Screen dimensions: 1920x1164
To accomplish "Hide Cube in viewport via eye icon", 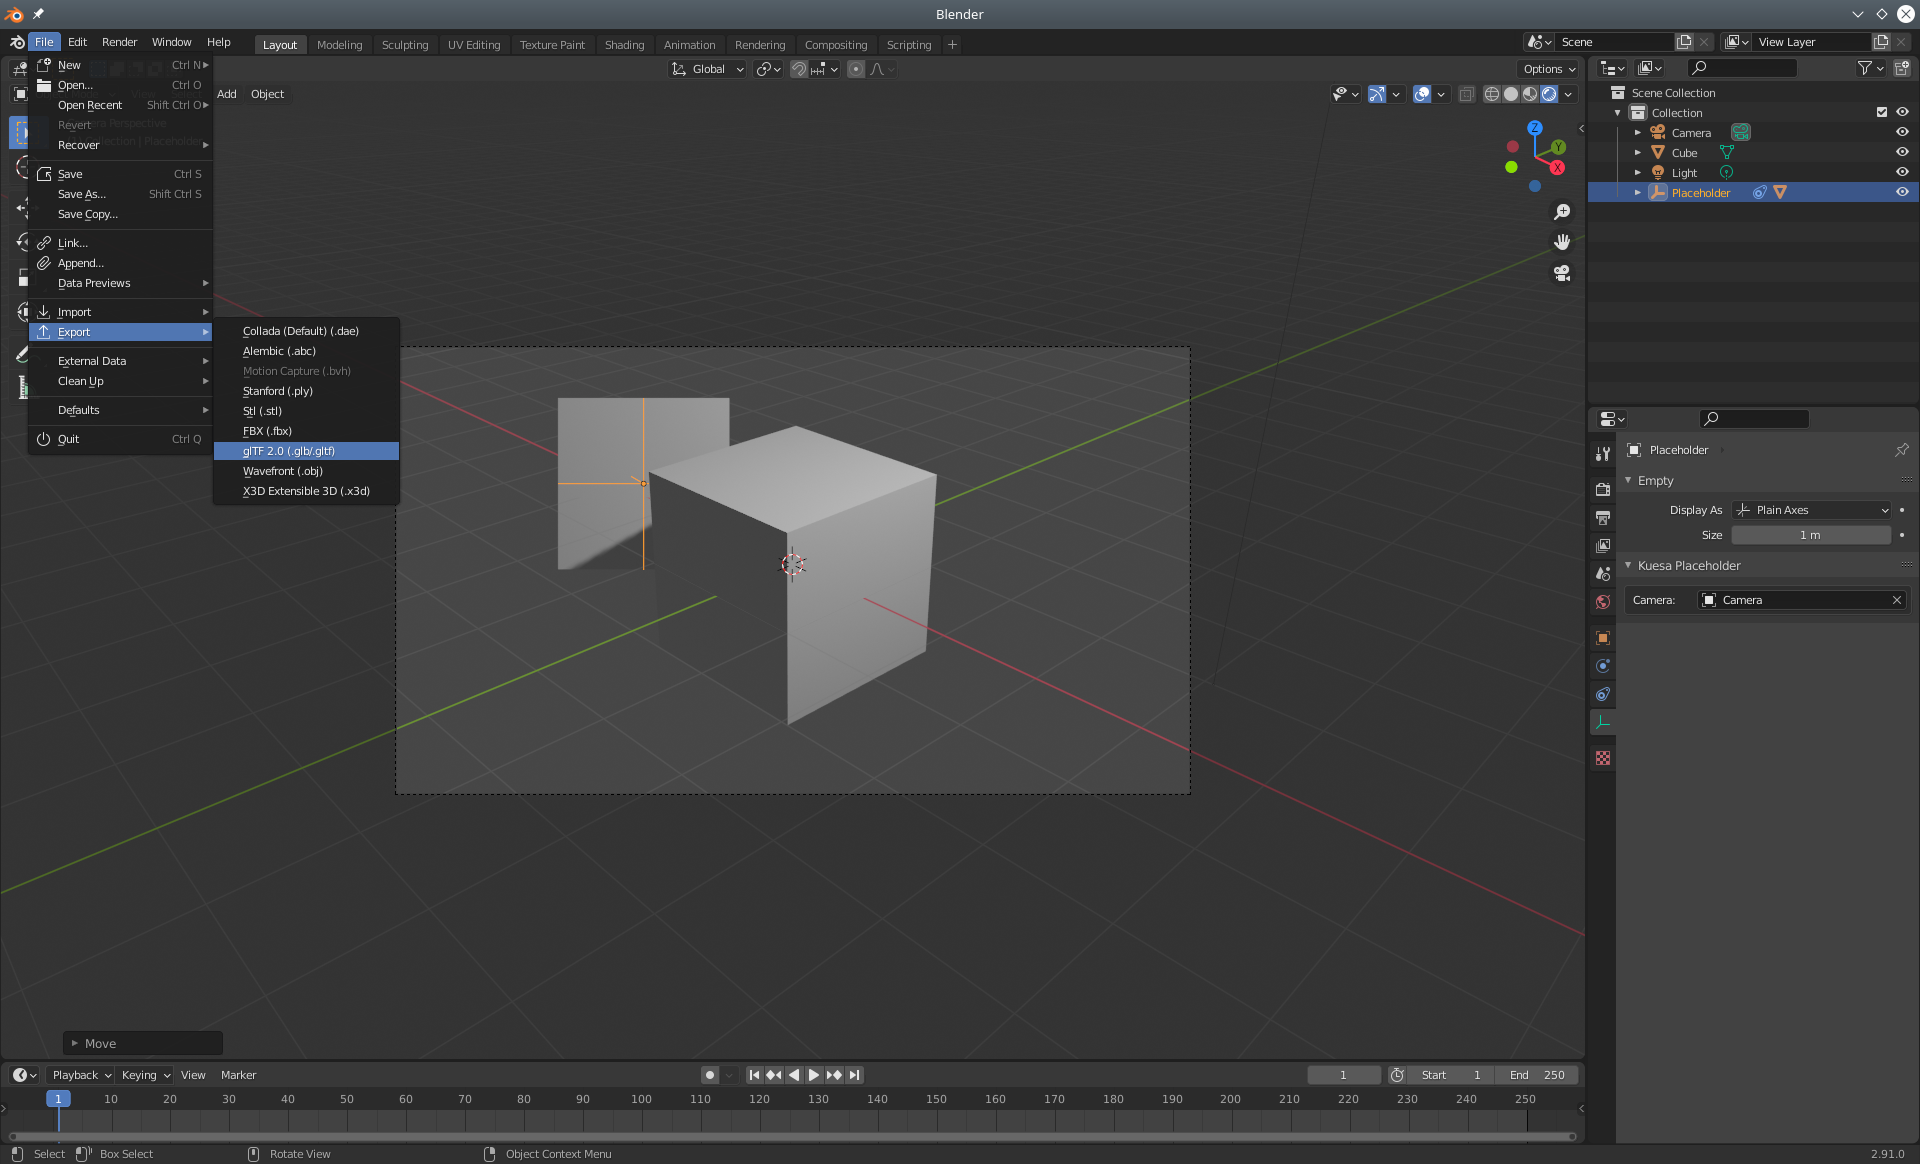I will (1902, 152).
